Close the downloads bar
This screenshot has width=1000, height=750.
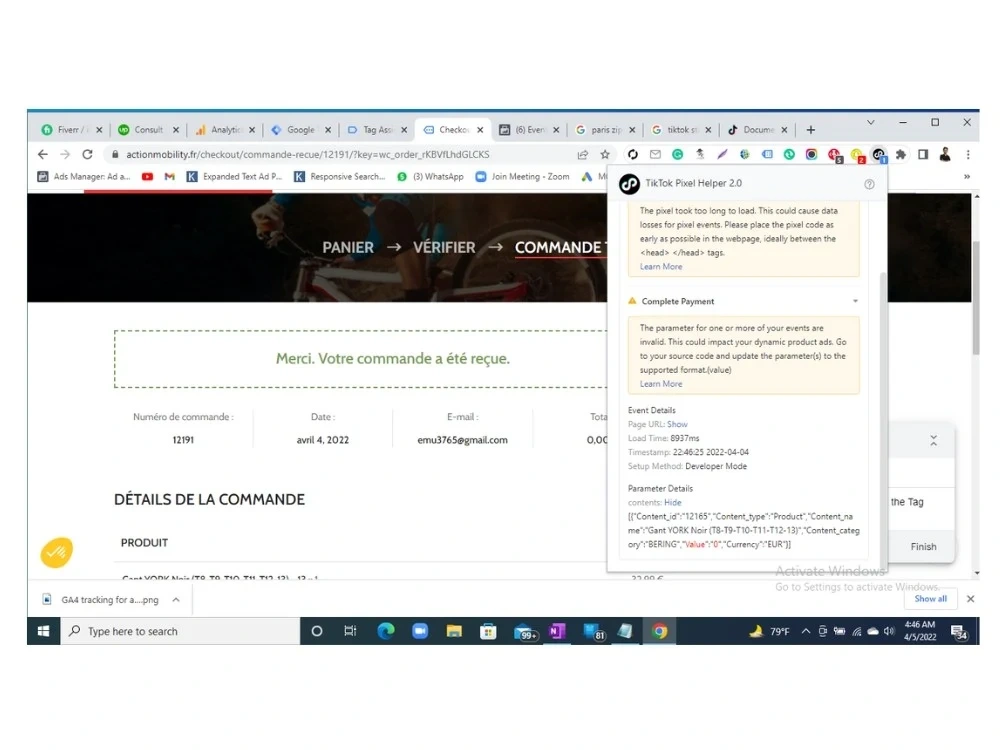tap(970, 599)
